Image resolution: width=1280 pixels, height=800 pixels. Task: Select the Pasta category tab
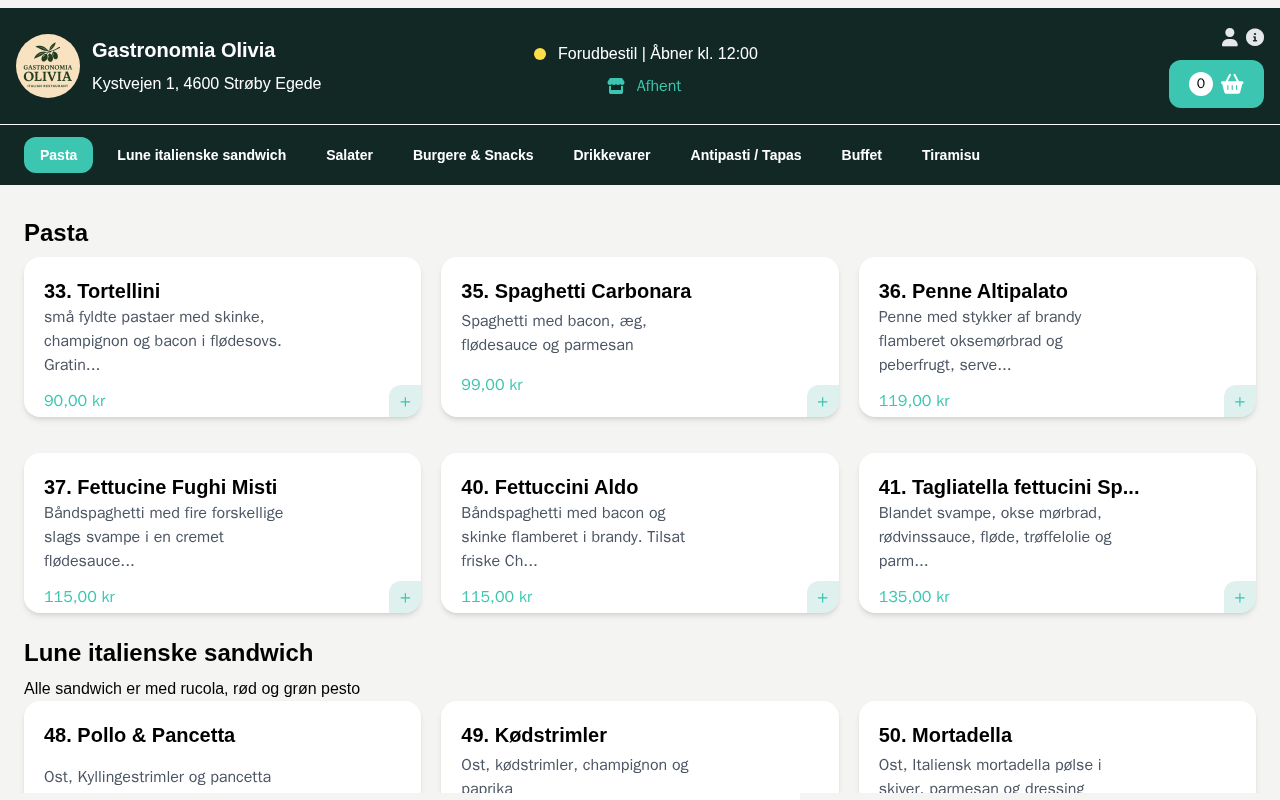coord(58,155)
